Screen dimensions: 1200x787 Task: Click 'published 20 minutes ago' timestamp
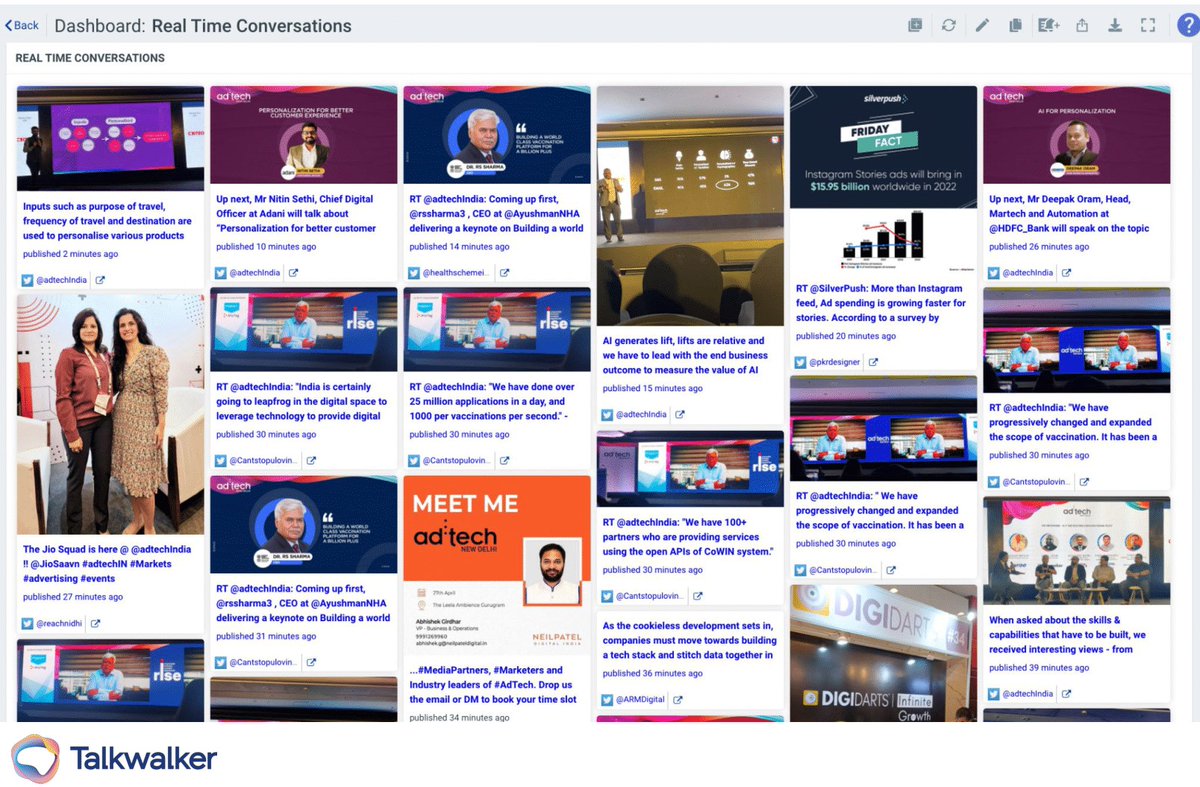[x=846, y=336]
